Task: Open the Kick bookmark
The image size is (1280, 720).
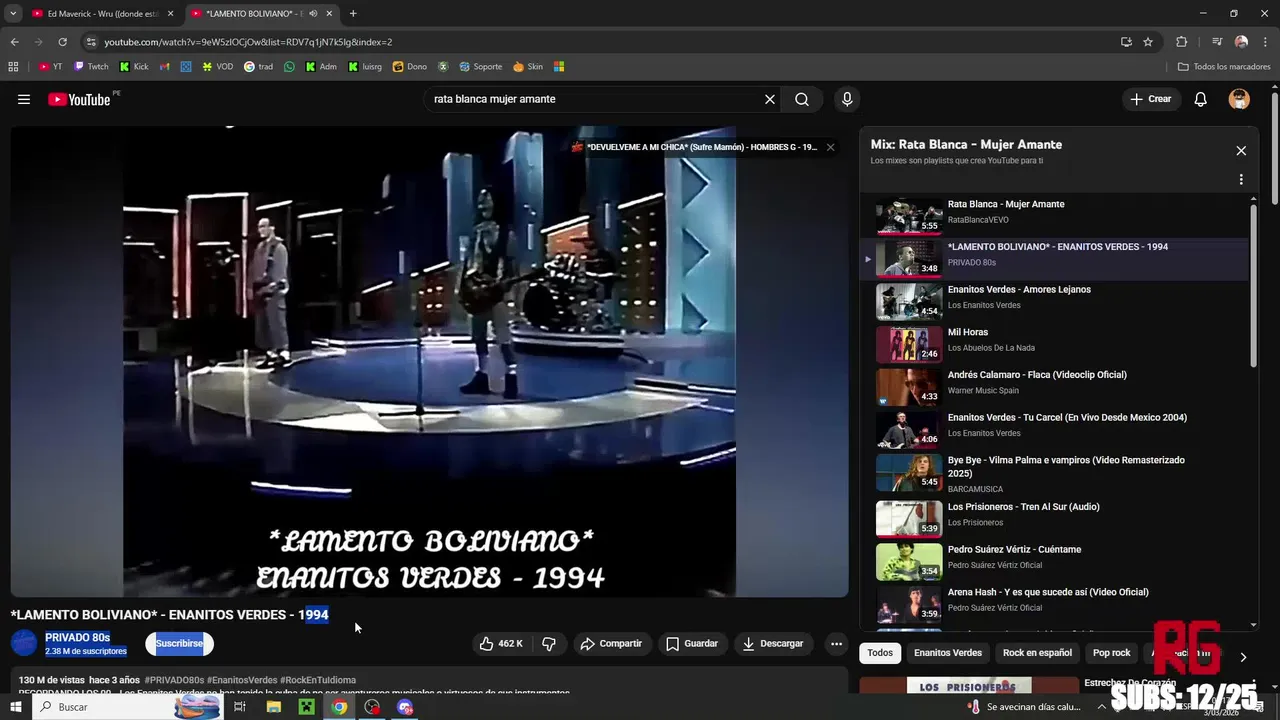Action: pyautogui.click(x=134, y=67)
